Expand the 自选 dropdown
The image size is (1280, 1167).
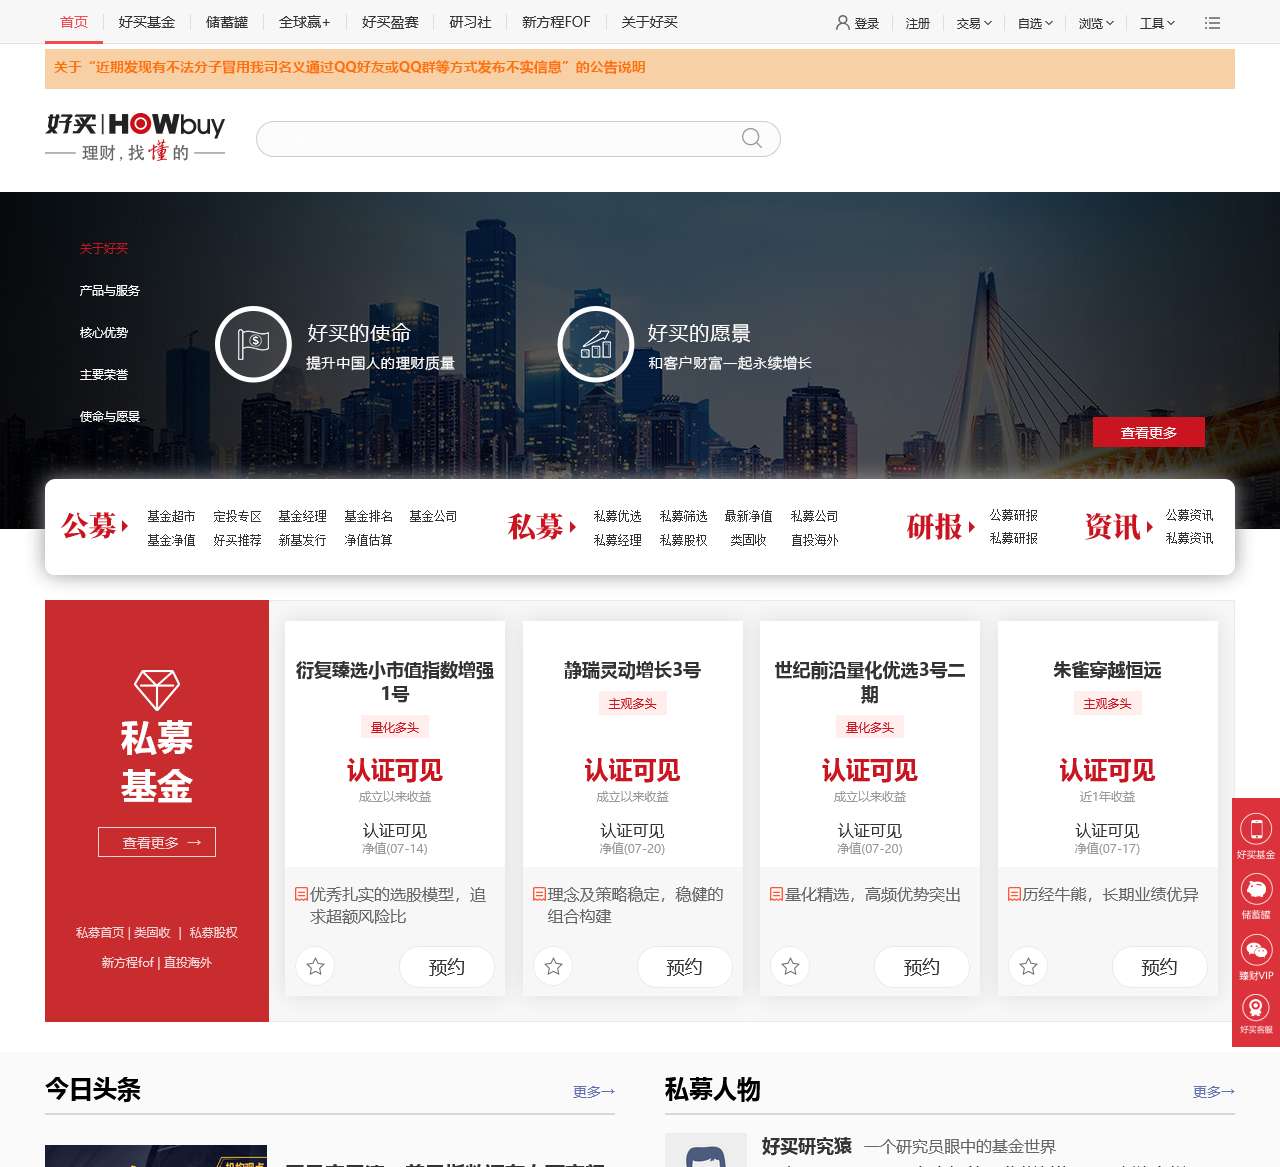tap(1035, 23)
